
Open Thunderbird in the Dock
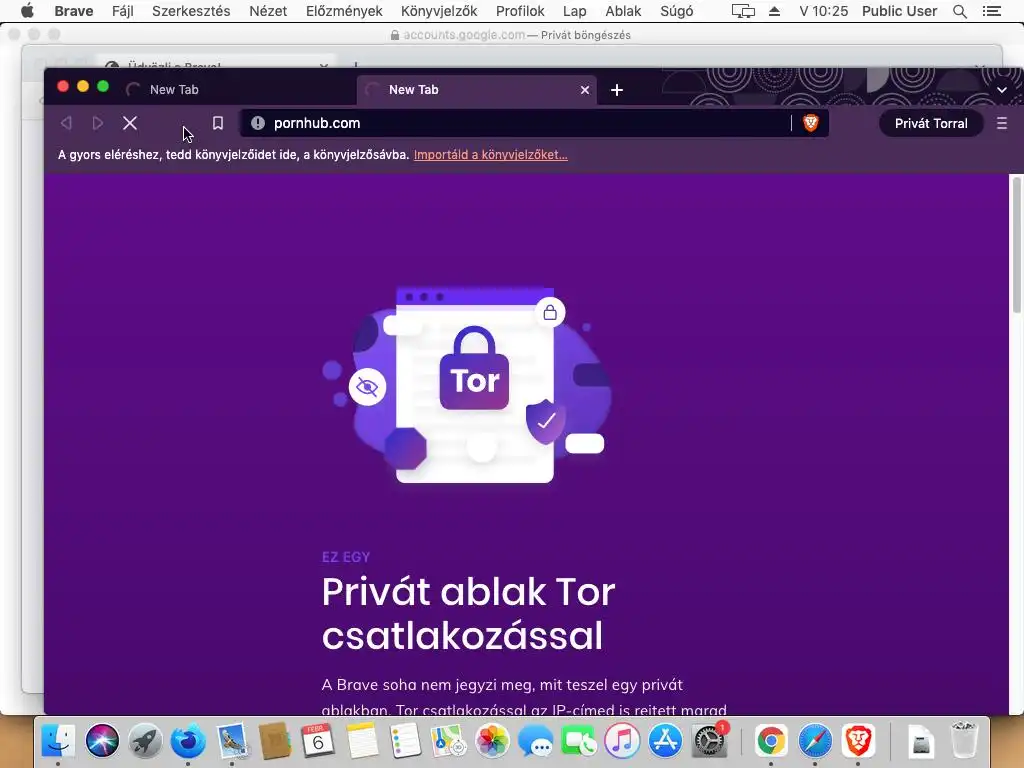(x=188, y=741)
